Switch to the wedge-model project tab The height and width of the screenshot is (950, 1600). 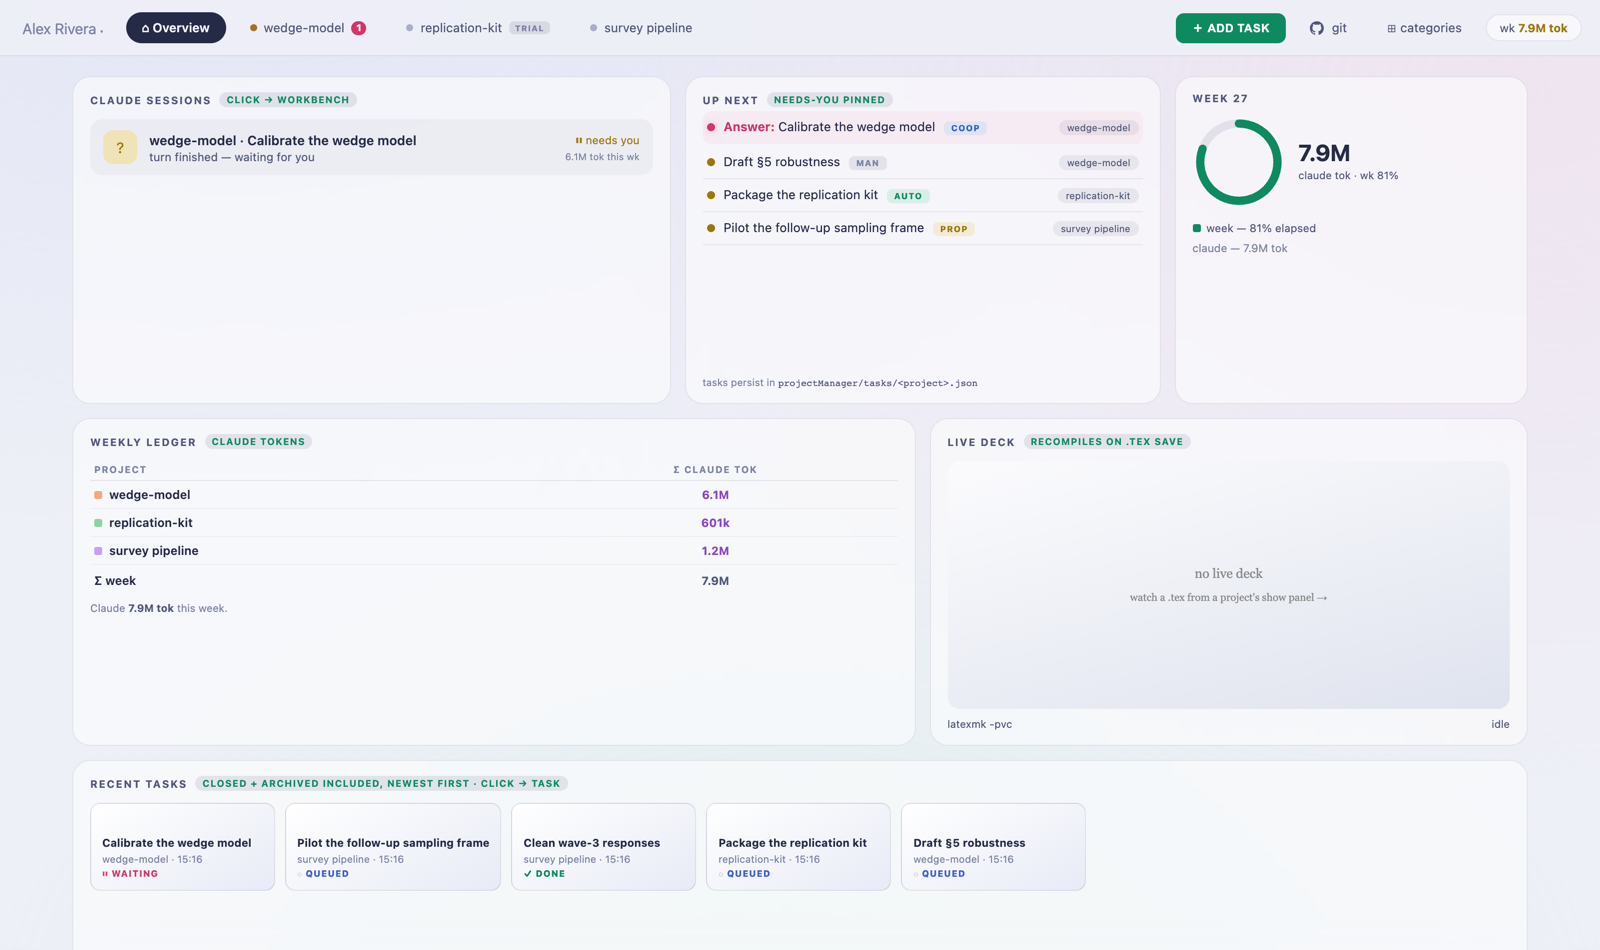pos(307,28)
